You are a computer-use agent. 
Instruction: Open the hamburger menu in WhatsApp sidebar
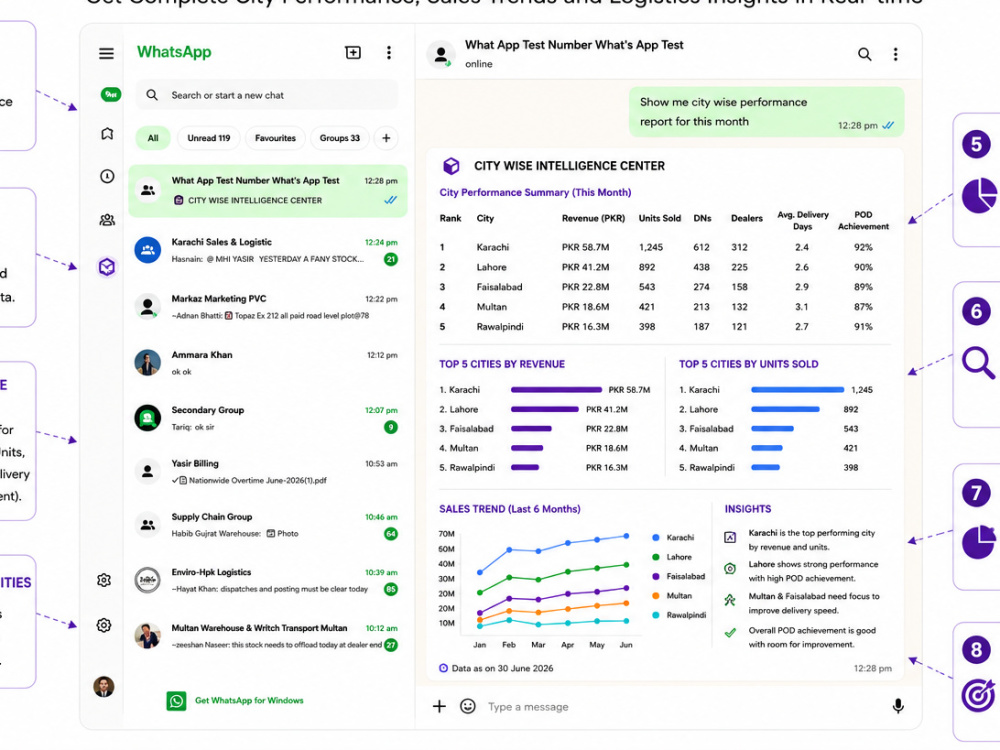[107, 54]
